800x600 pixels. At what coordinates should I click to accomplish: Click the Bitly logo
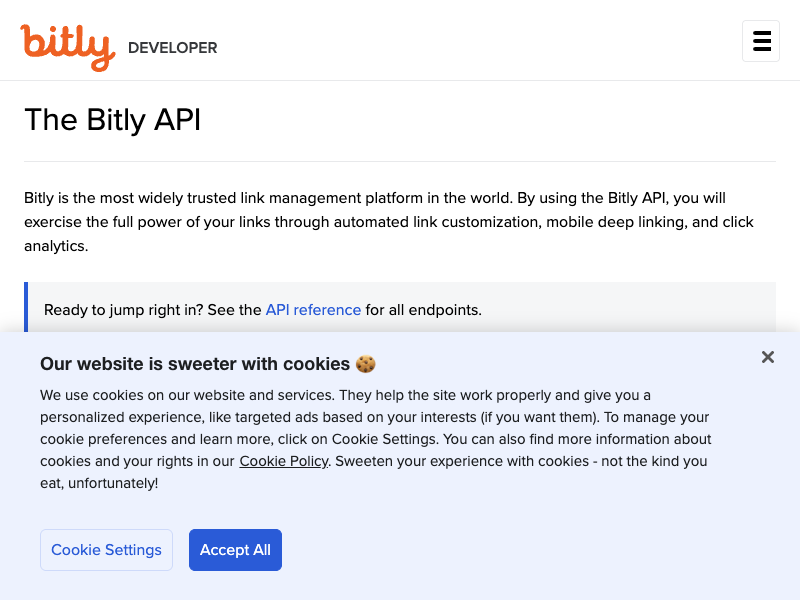coord(67,47)
